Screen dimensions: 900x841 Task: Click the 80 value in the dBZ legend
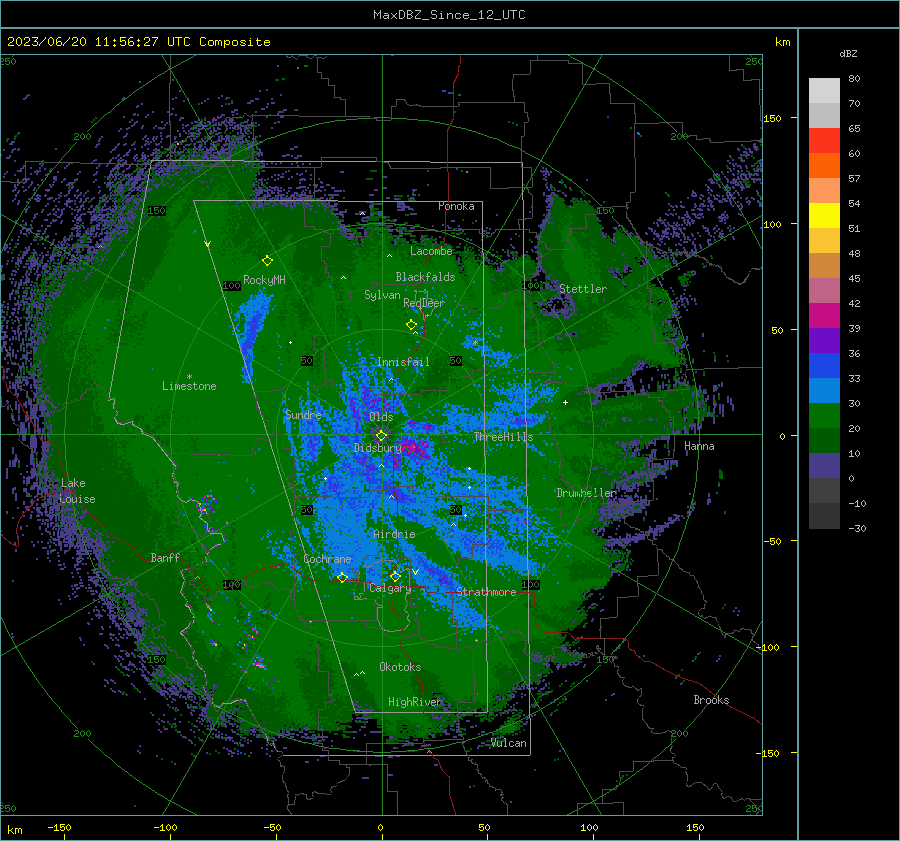pyautogui.click(x=854, y=79)
